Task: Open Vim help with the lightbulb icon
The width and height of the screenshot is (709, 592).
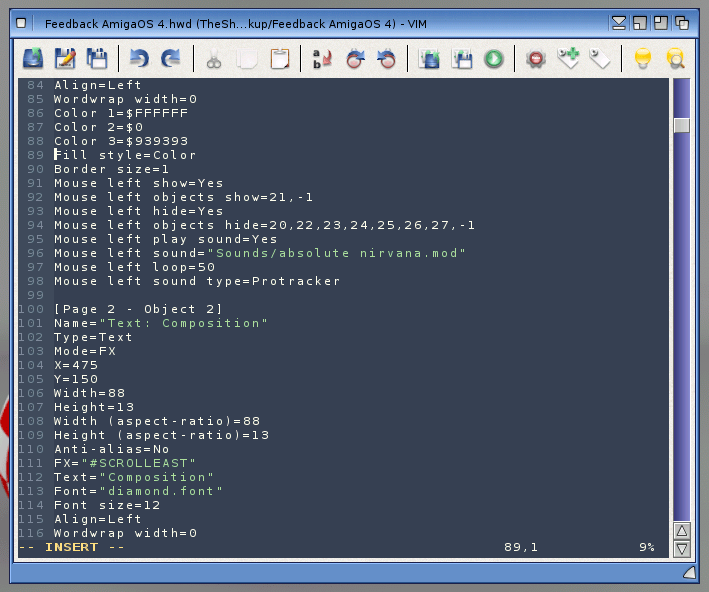Action: 643,59
